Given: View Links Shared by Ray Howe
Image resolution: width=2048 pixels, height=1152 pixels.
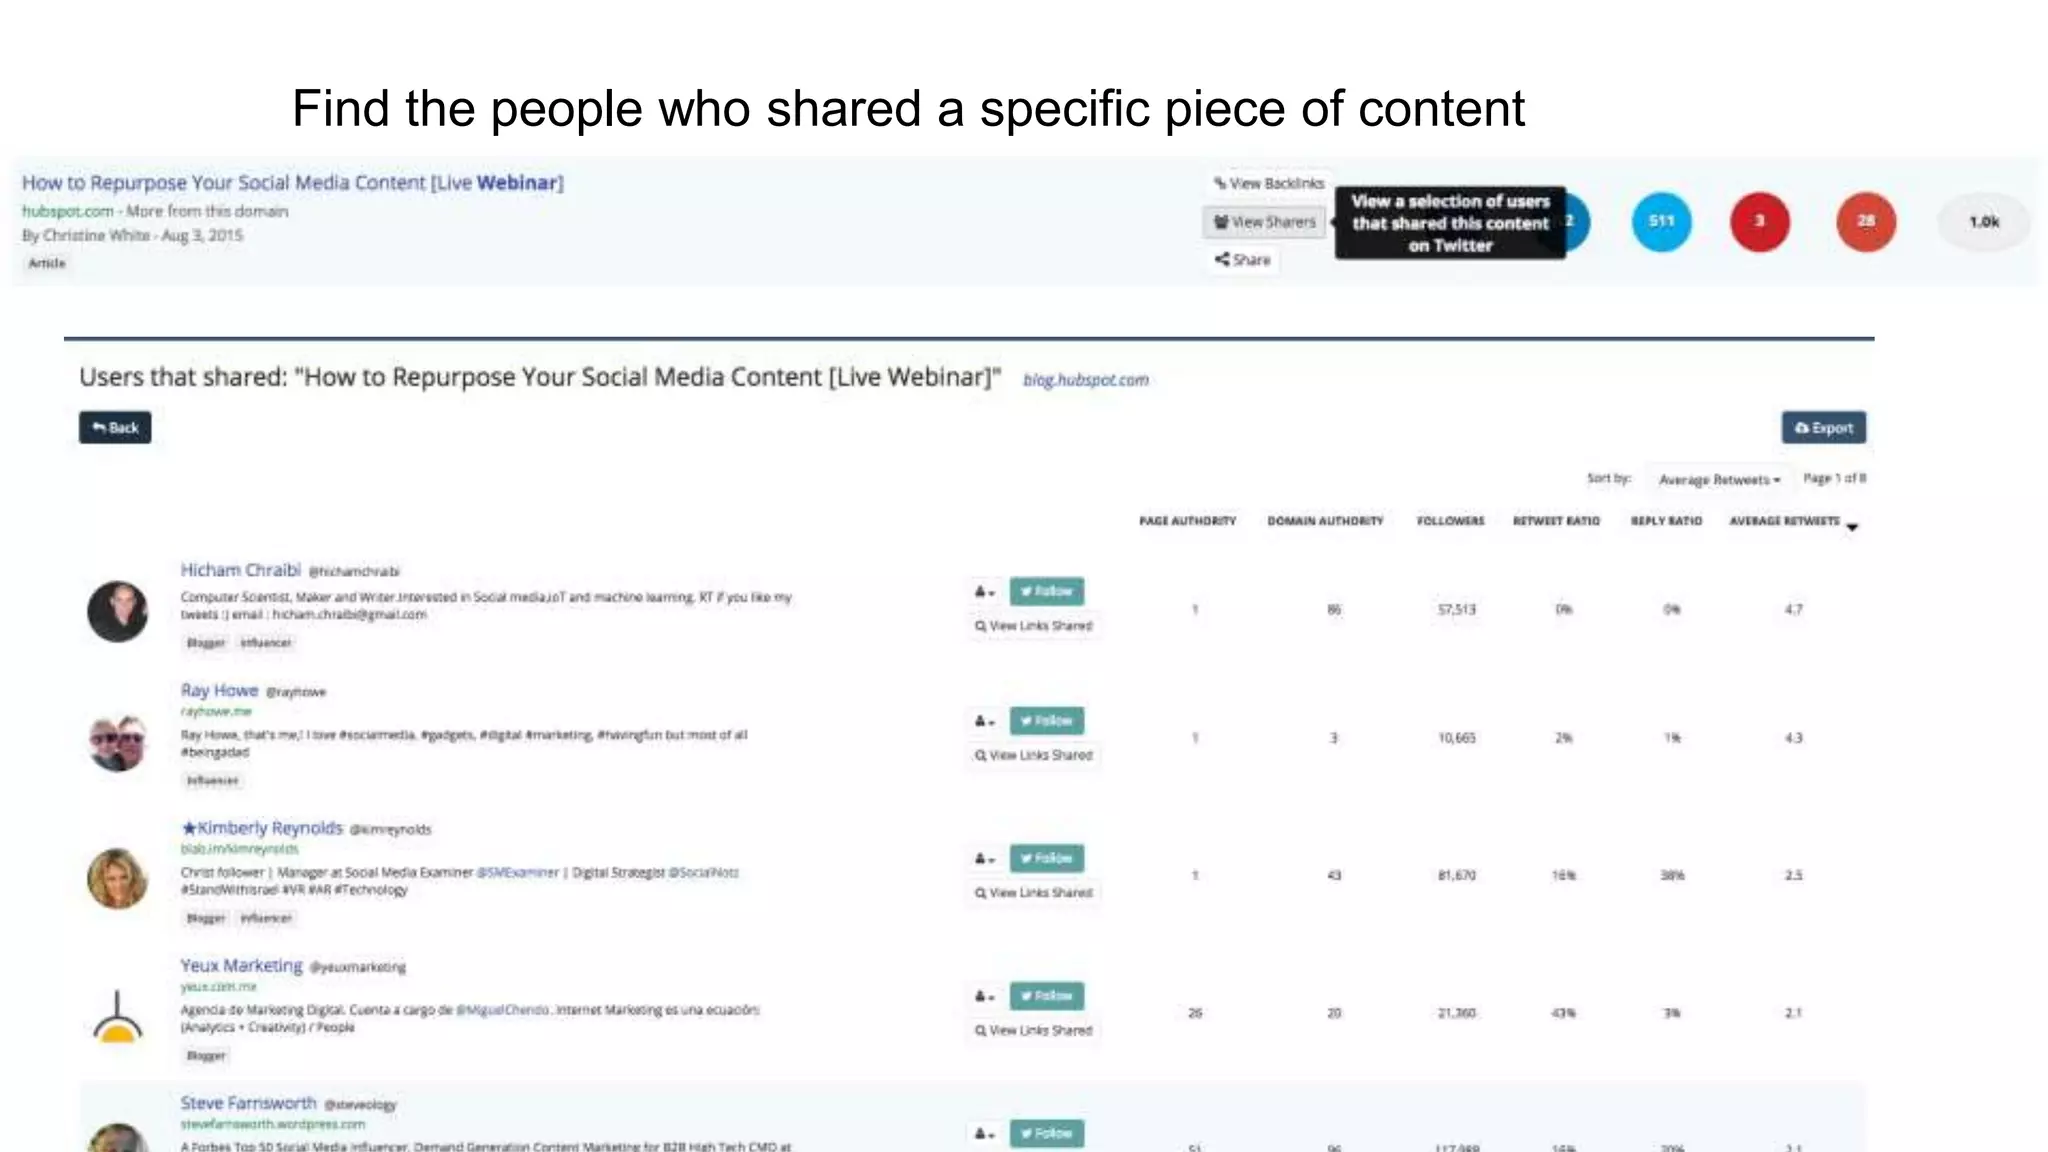Looking at the screenshot, I should click(x=1034, y=755).
